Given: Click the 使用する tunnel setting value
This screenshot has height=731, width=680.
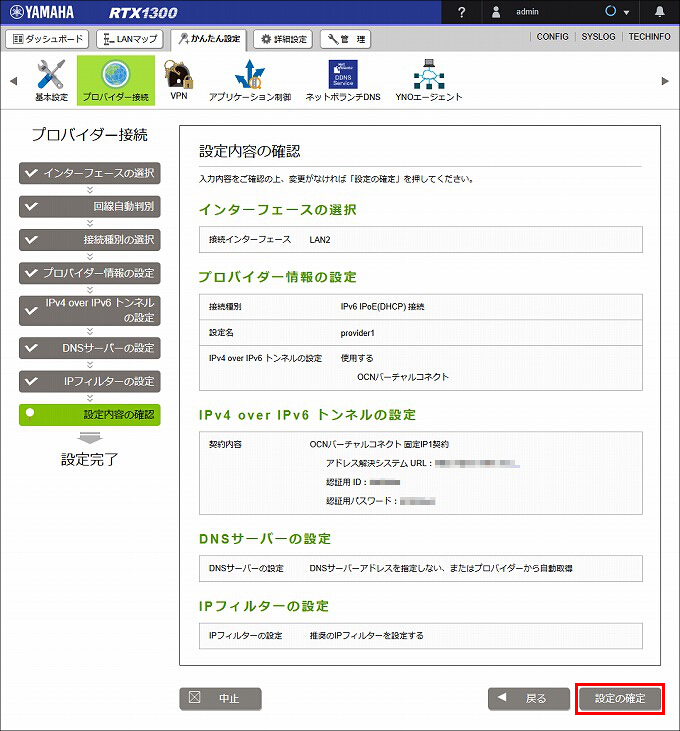Looking at the screenshot, I should tap(357, 358).
